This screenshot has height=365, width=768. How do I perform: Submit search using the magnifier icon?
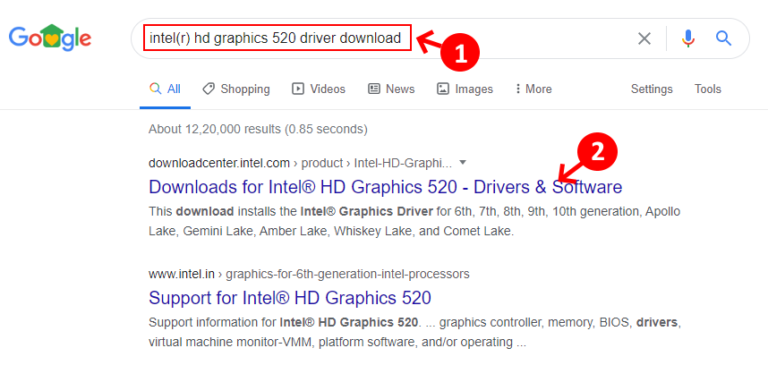click(x=723, y=38)
